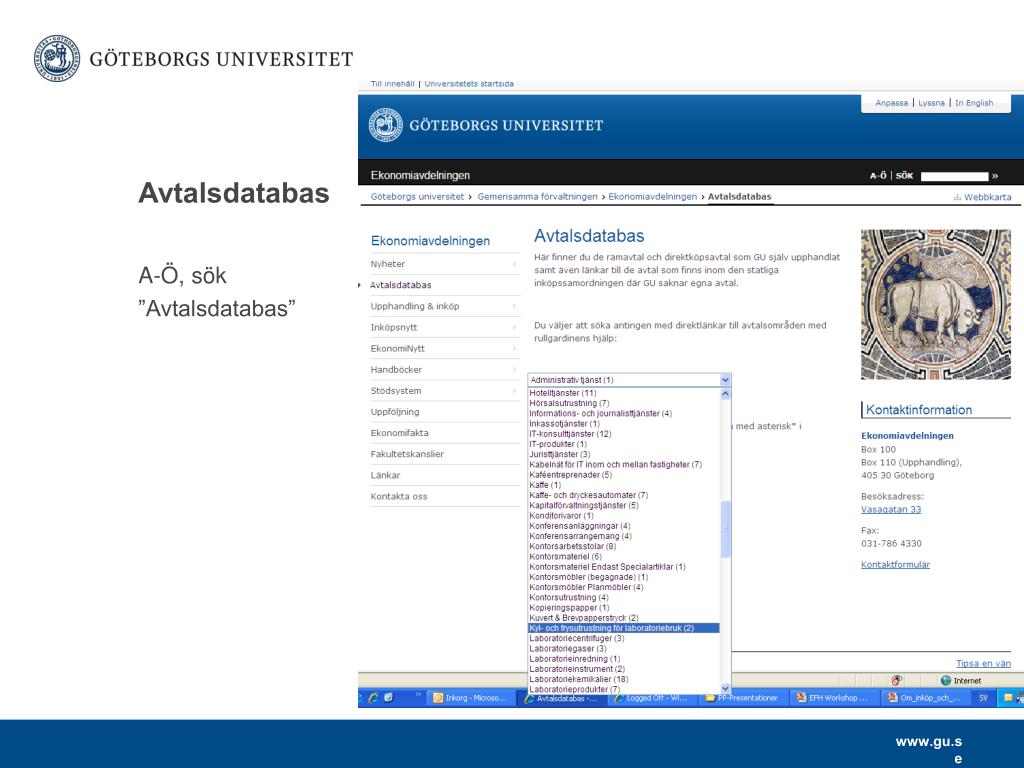
Task: Expand the arrow beside Upphandling & inköp
Action: coord(515,306)
